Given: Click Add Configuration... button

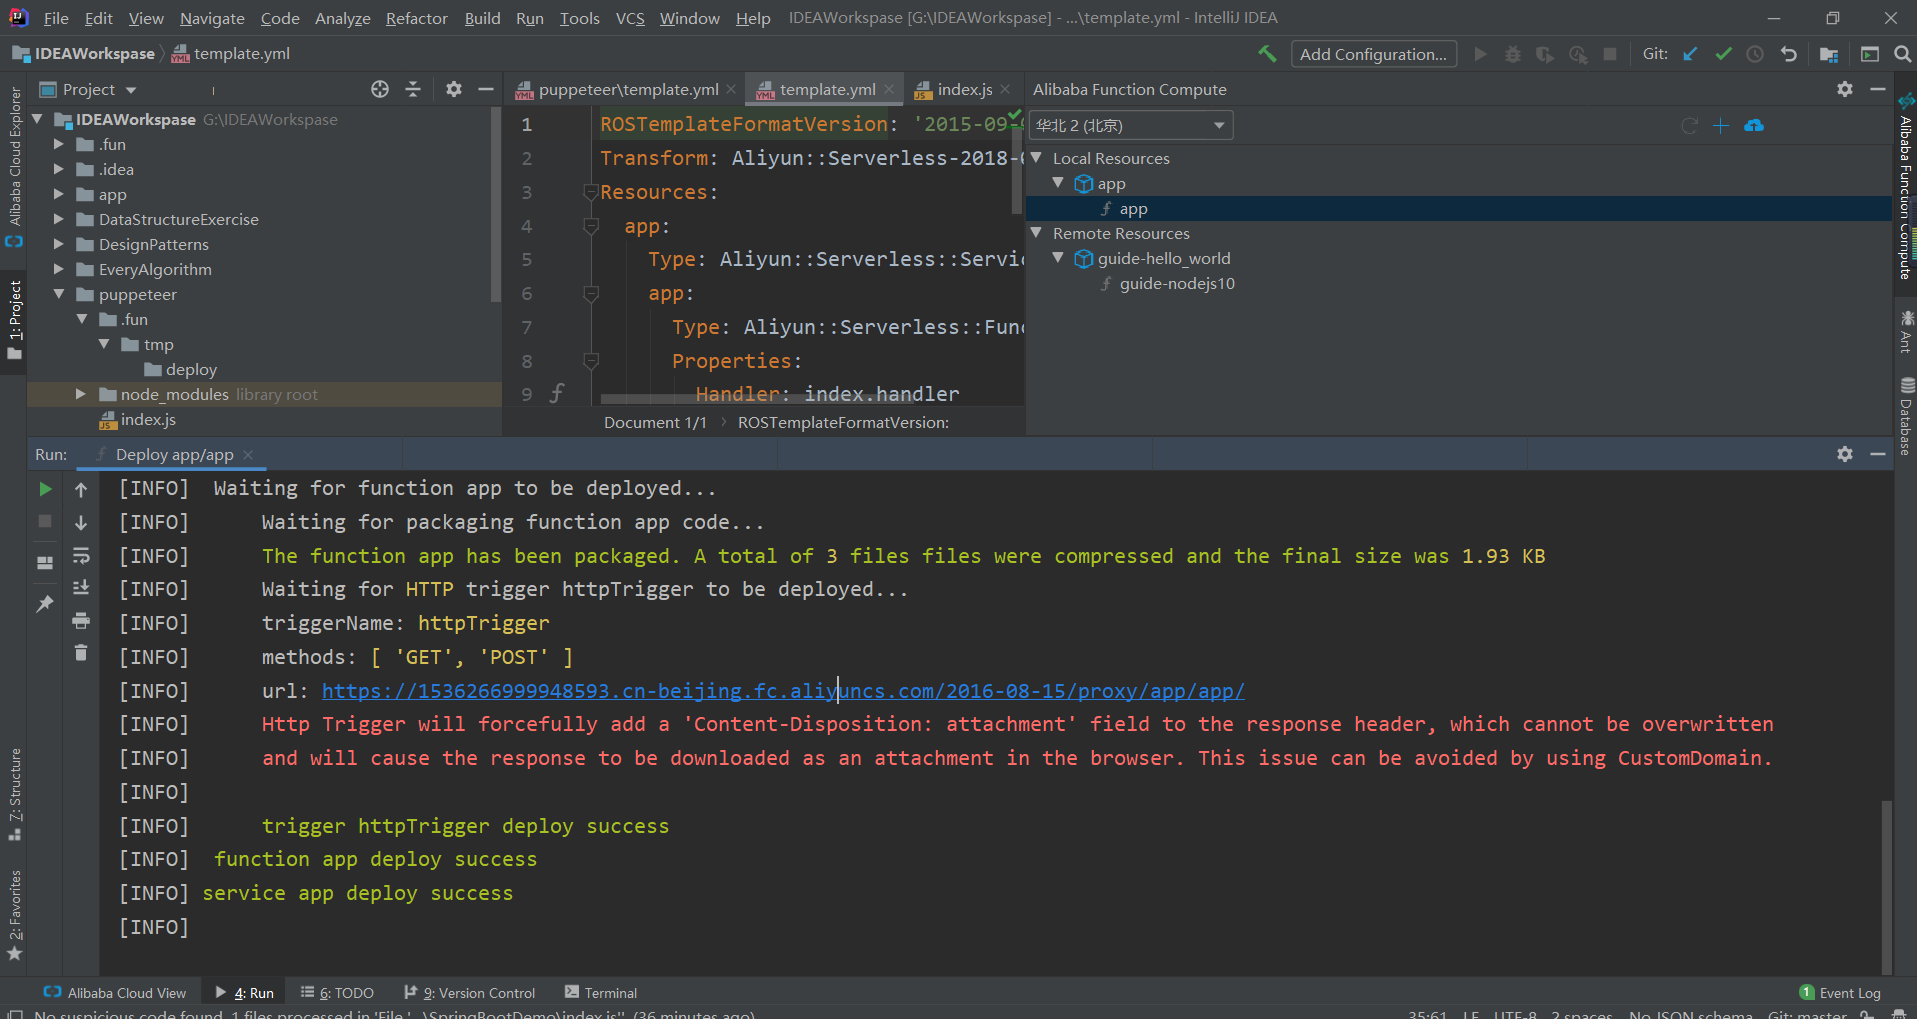Looking at the screenshot, I should tap(1373, 54).
